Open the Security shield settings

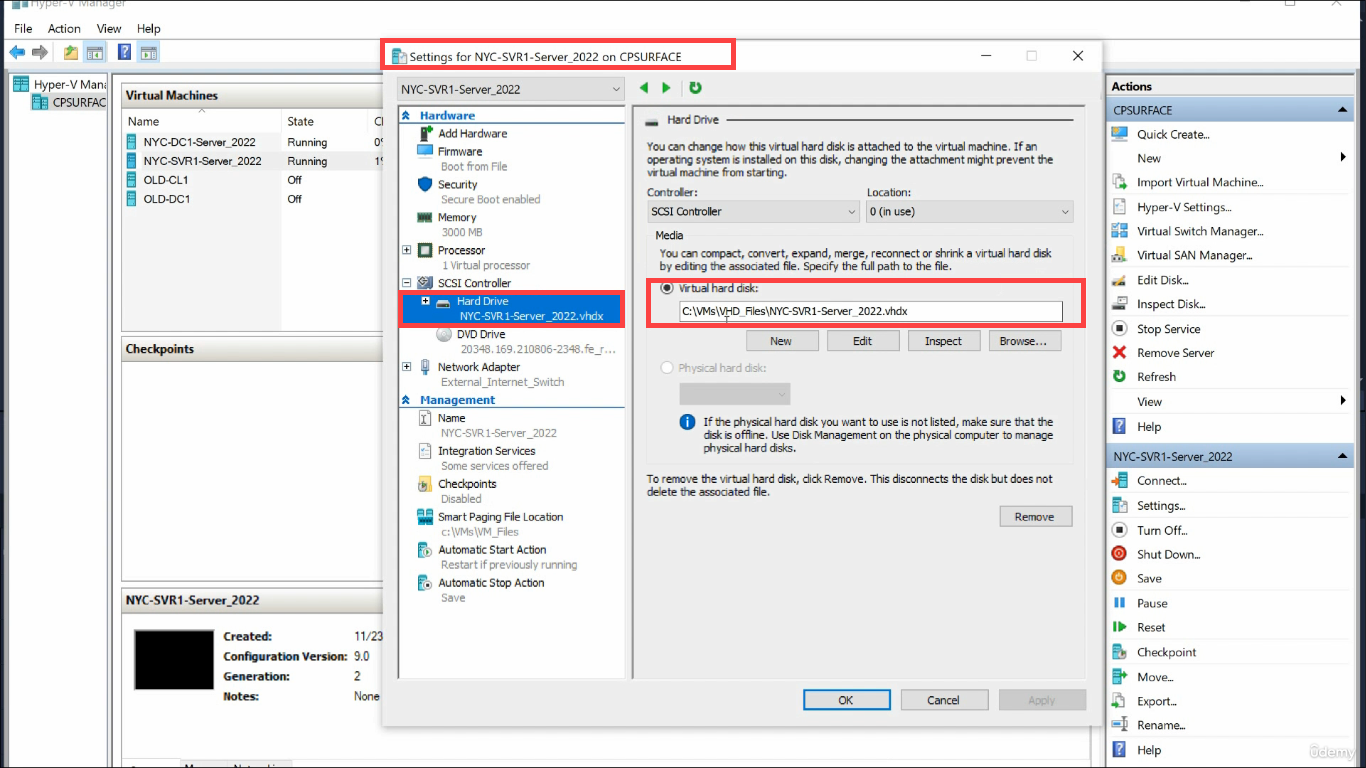click(457, 184)
